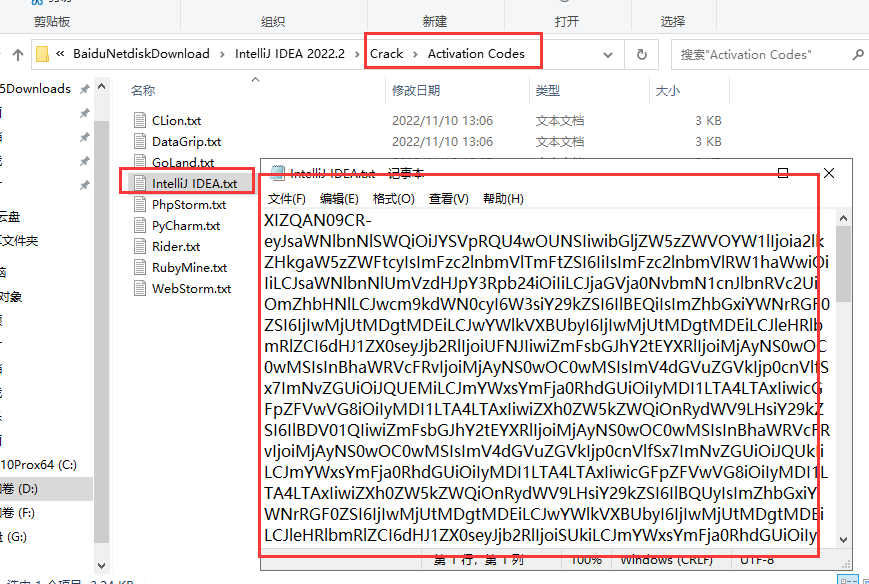Select BaiduNetdiskDownload breadcrumb

[x=141, y=54]
